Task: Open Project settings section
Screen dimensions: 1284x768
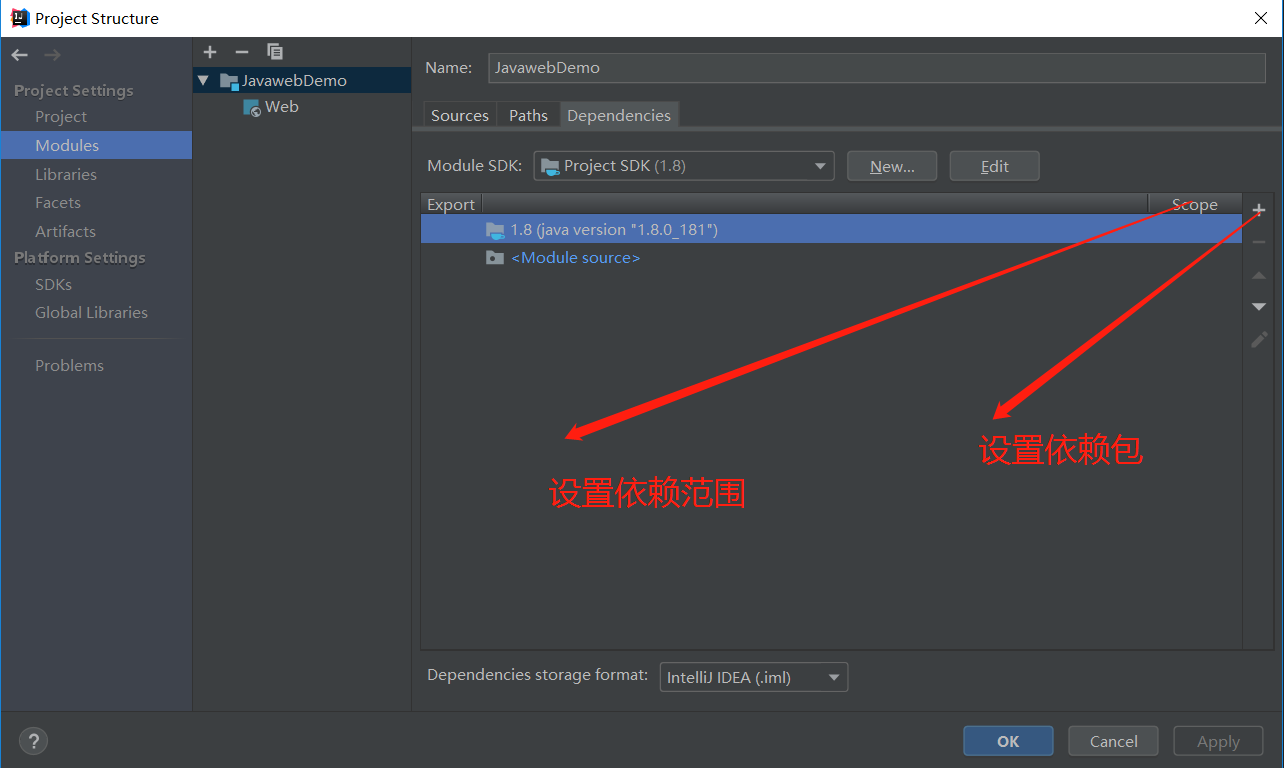Action: (x=61, y=117)
